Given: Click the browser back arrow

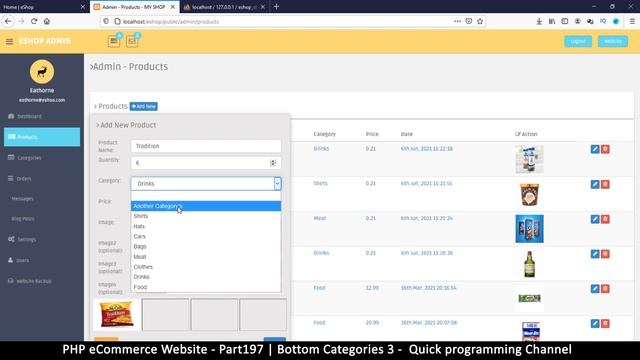Looking at the screenshot, I should tap(8, 21).
